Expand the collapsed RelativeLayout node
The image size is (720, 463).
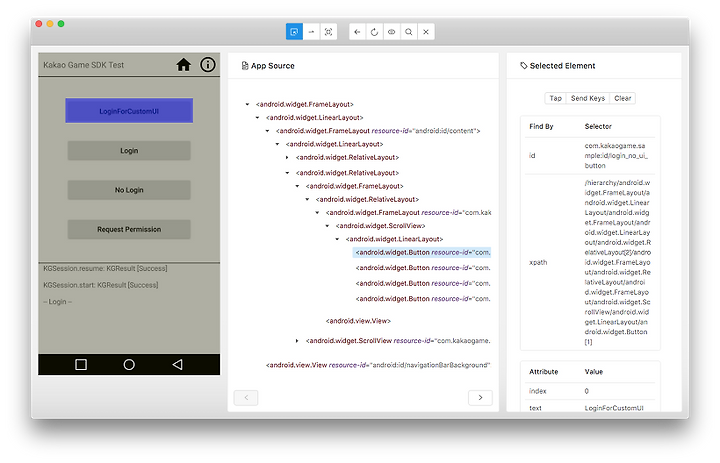[x=287, y=158]
